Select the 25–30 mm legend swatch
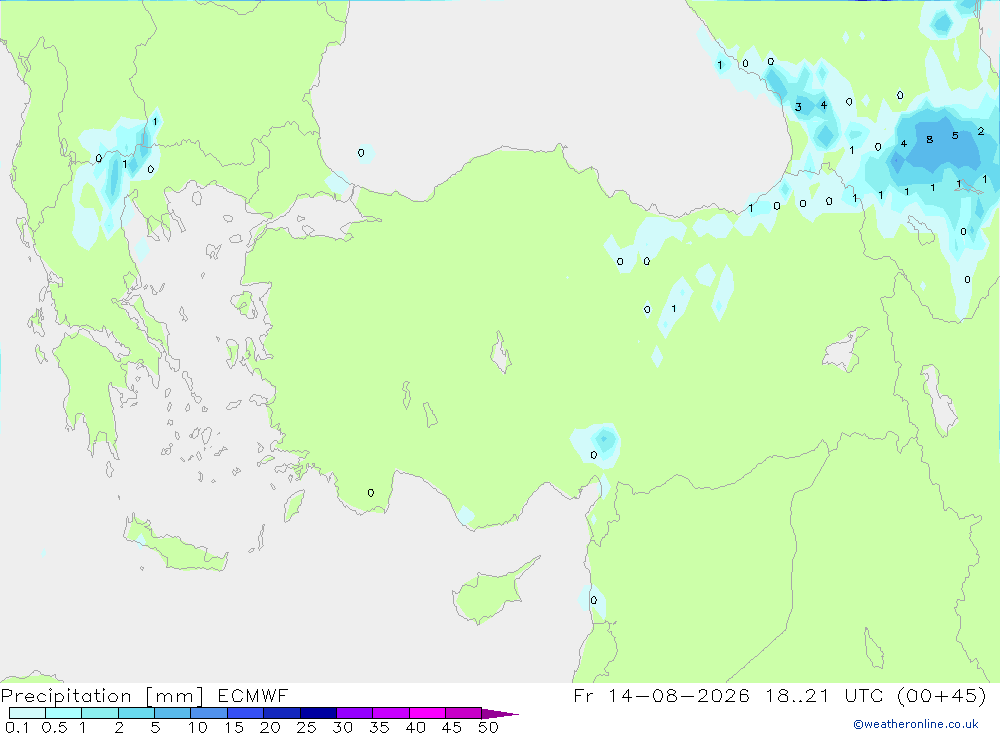1000x733 pixels. (318, 713)
